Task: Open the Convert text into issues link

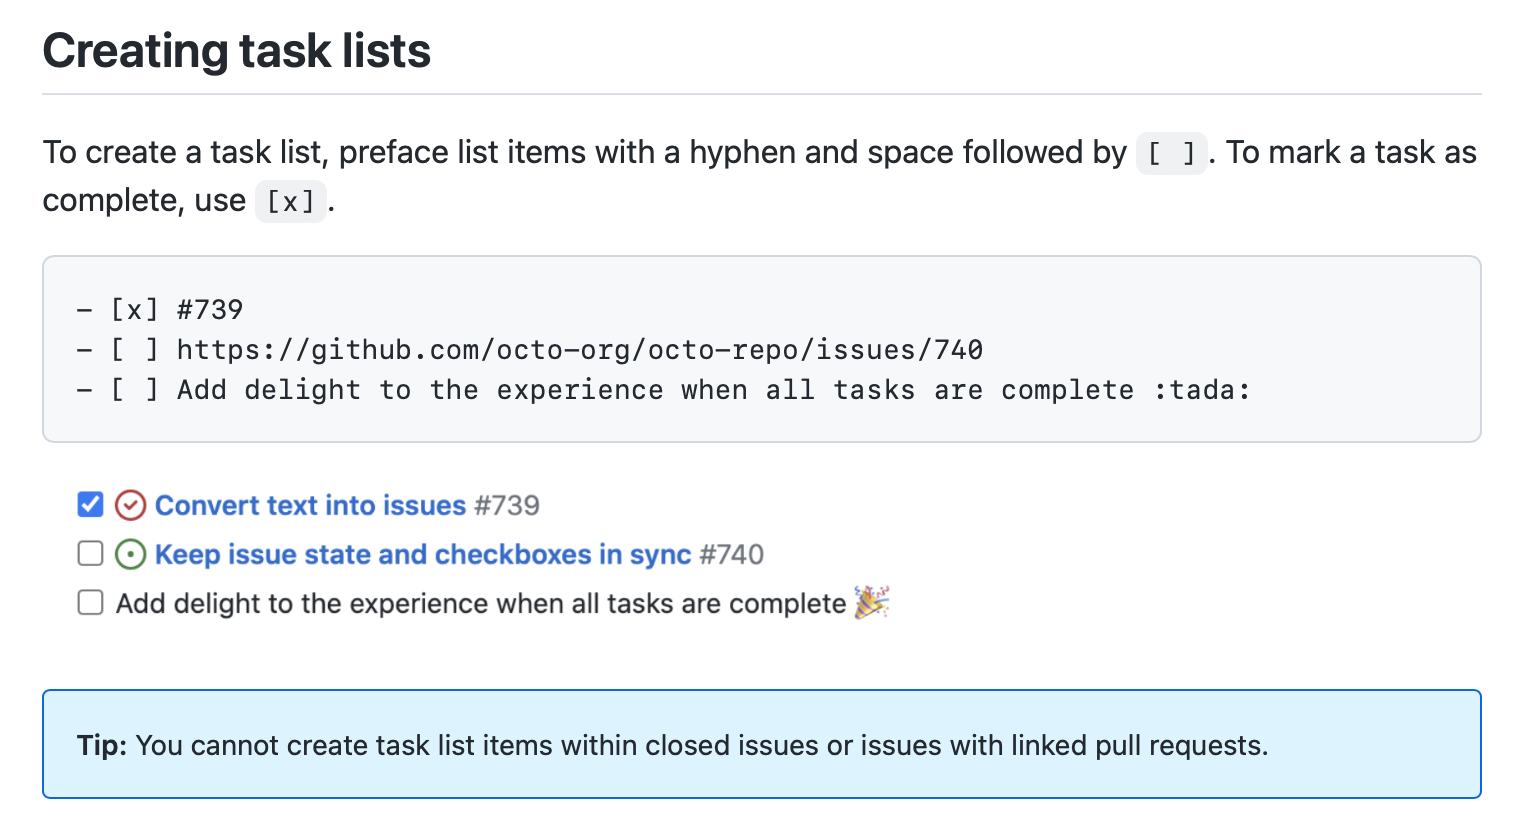Action: (x=310, y=506)
